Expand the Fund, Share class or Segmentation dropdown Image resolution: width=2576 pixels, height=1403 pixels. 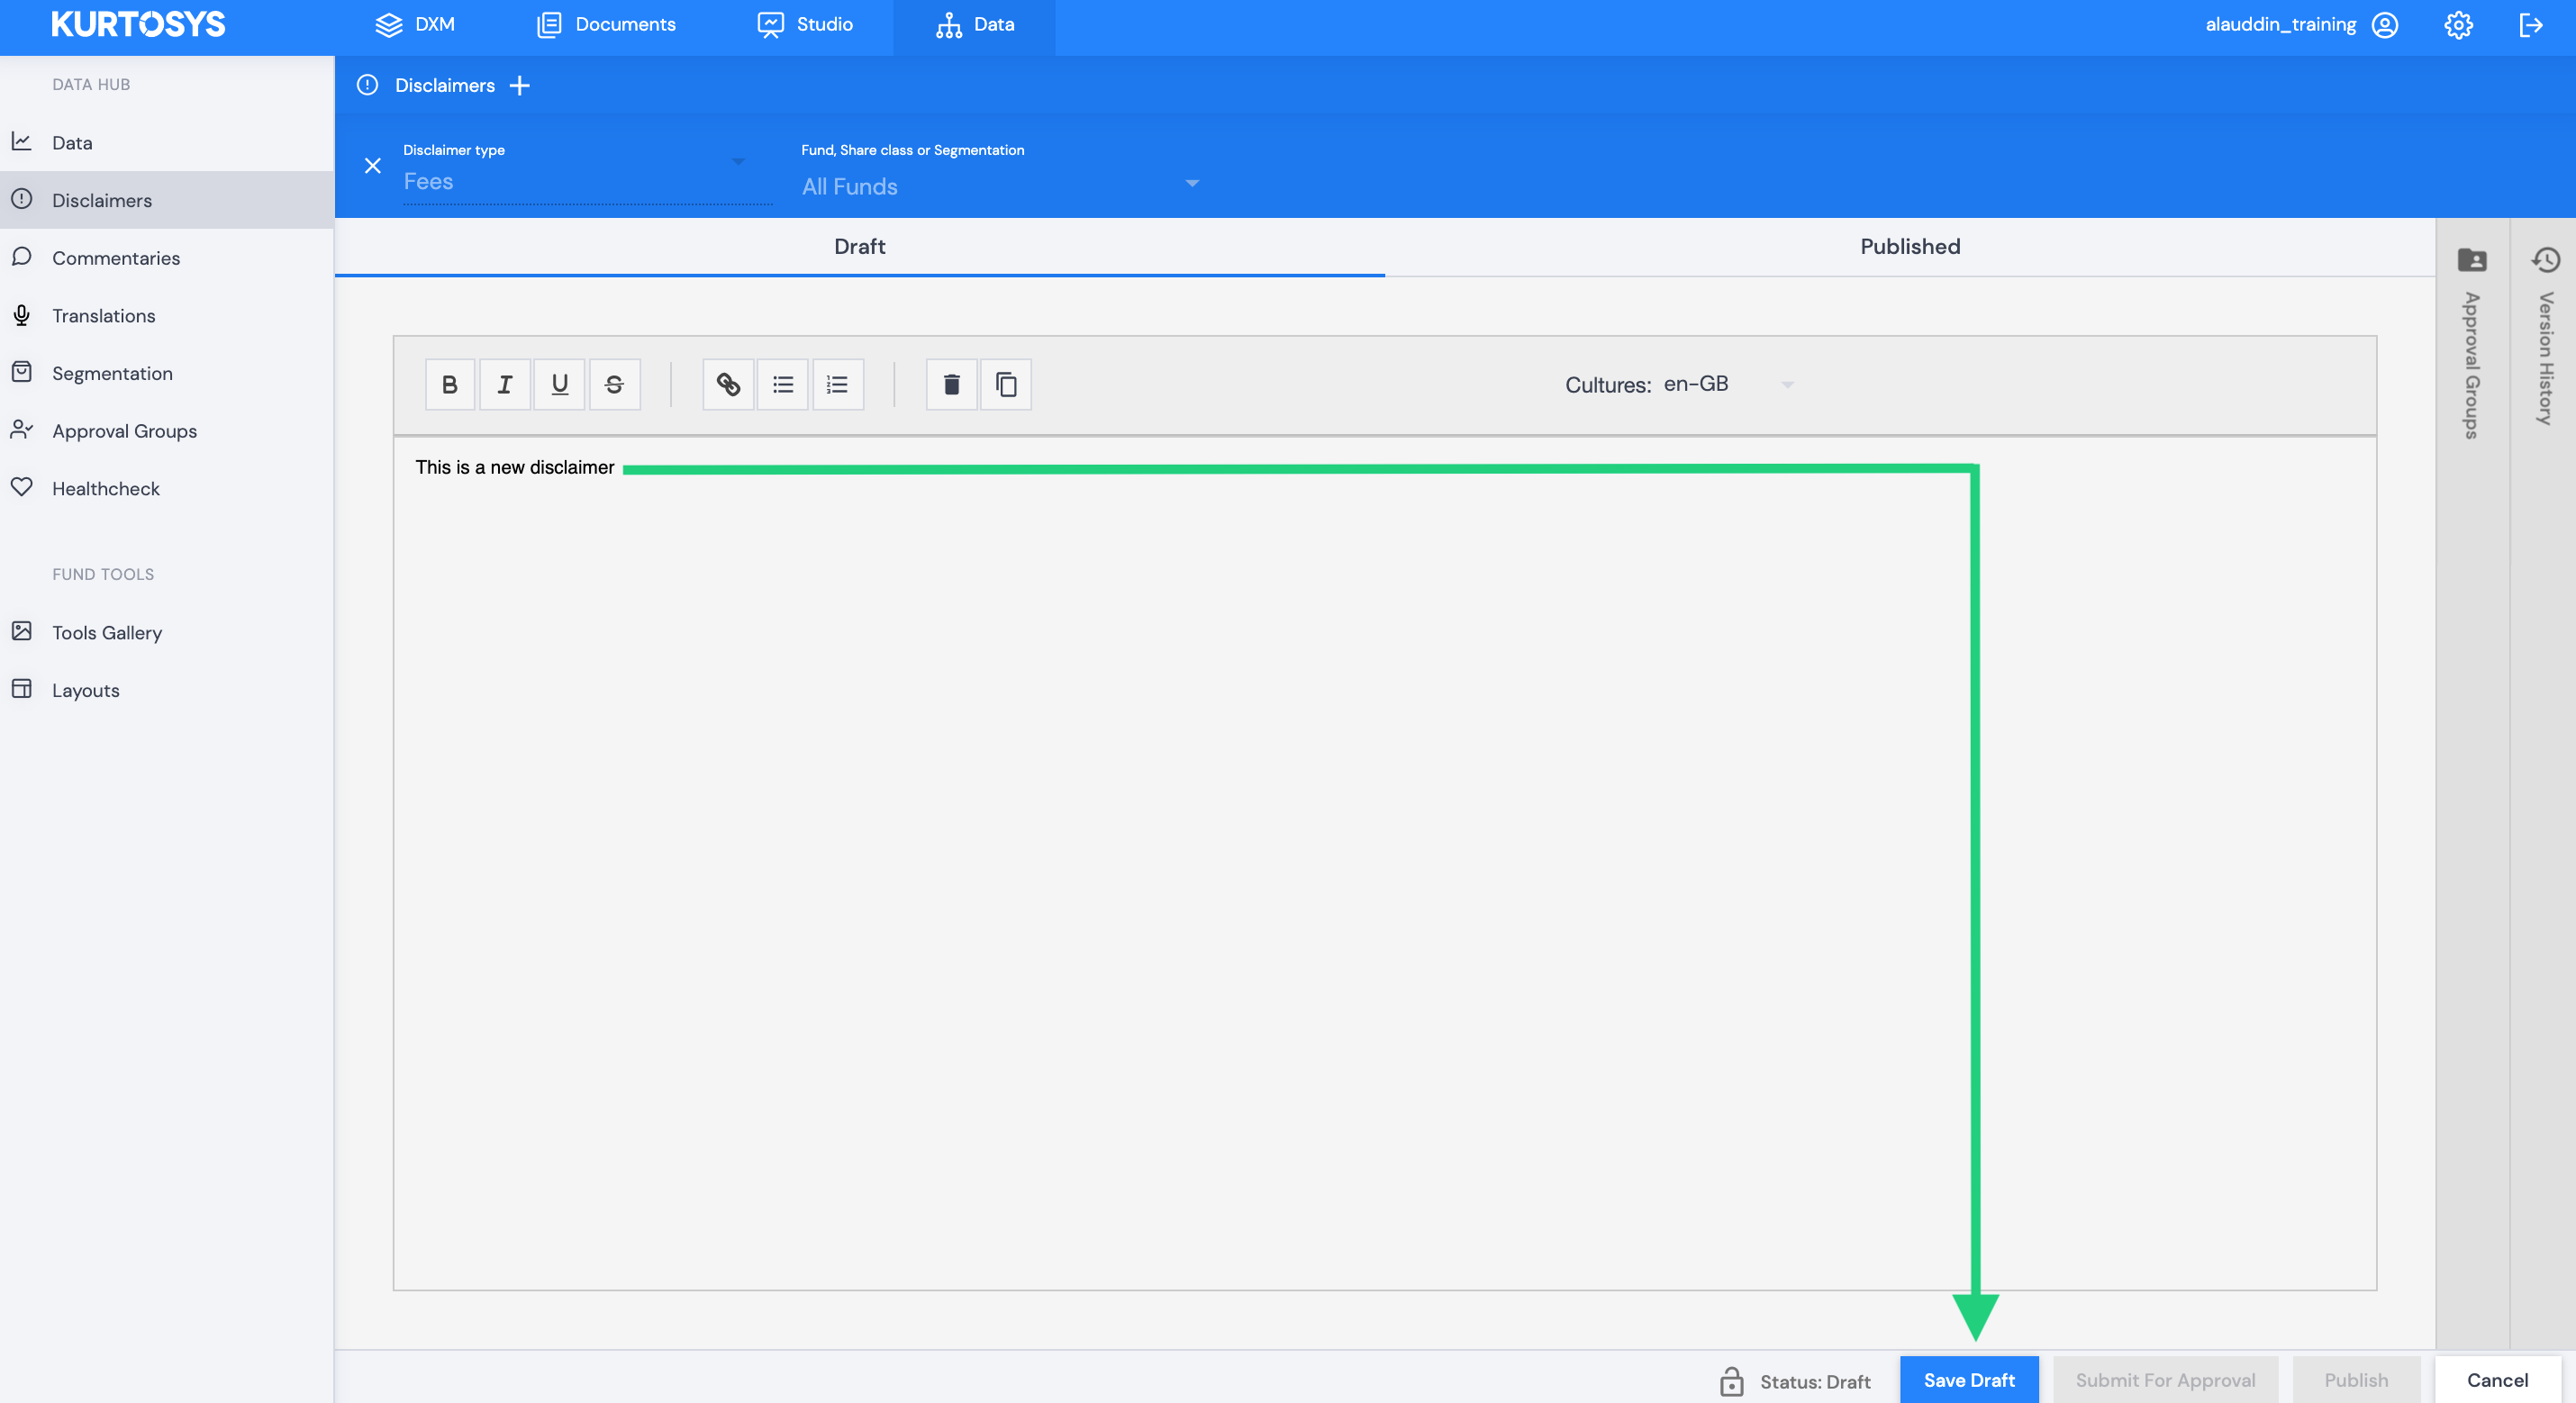[x=1001, y=186]
